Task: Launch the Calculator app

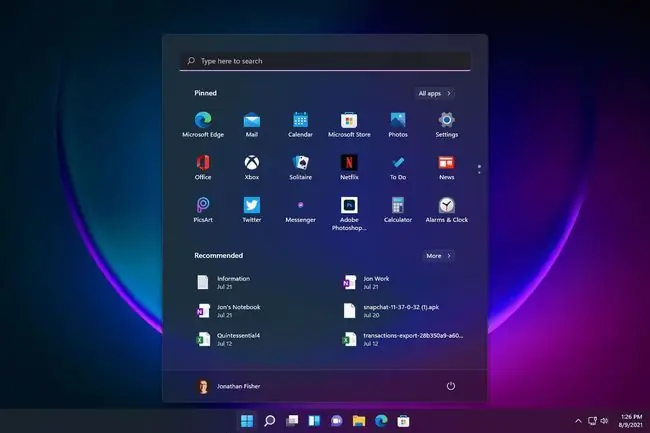Action: pyautogui.click(x=398, y=210)
